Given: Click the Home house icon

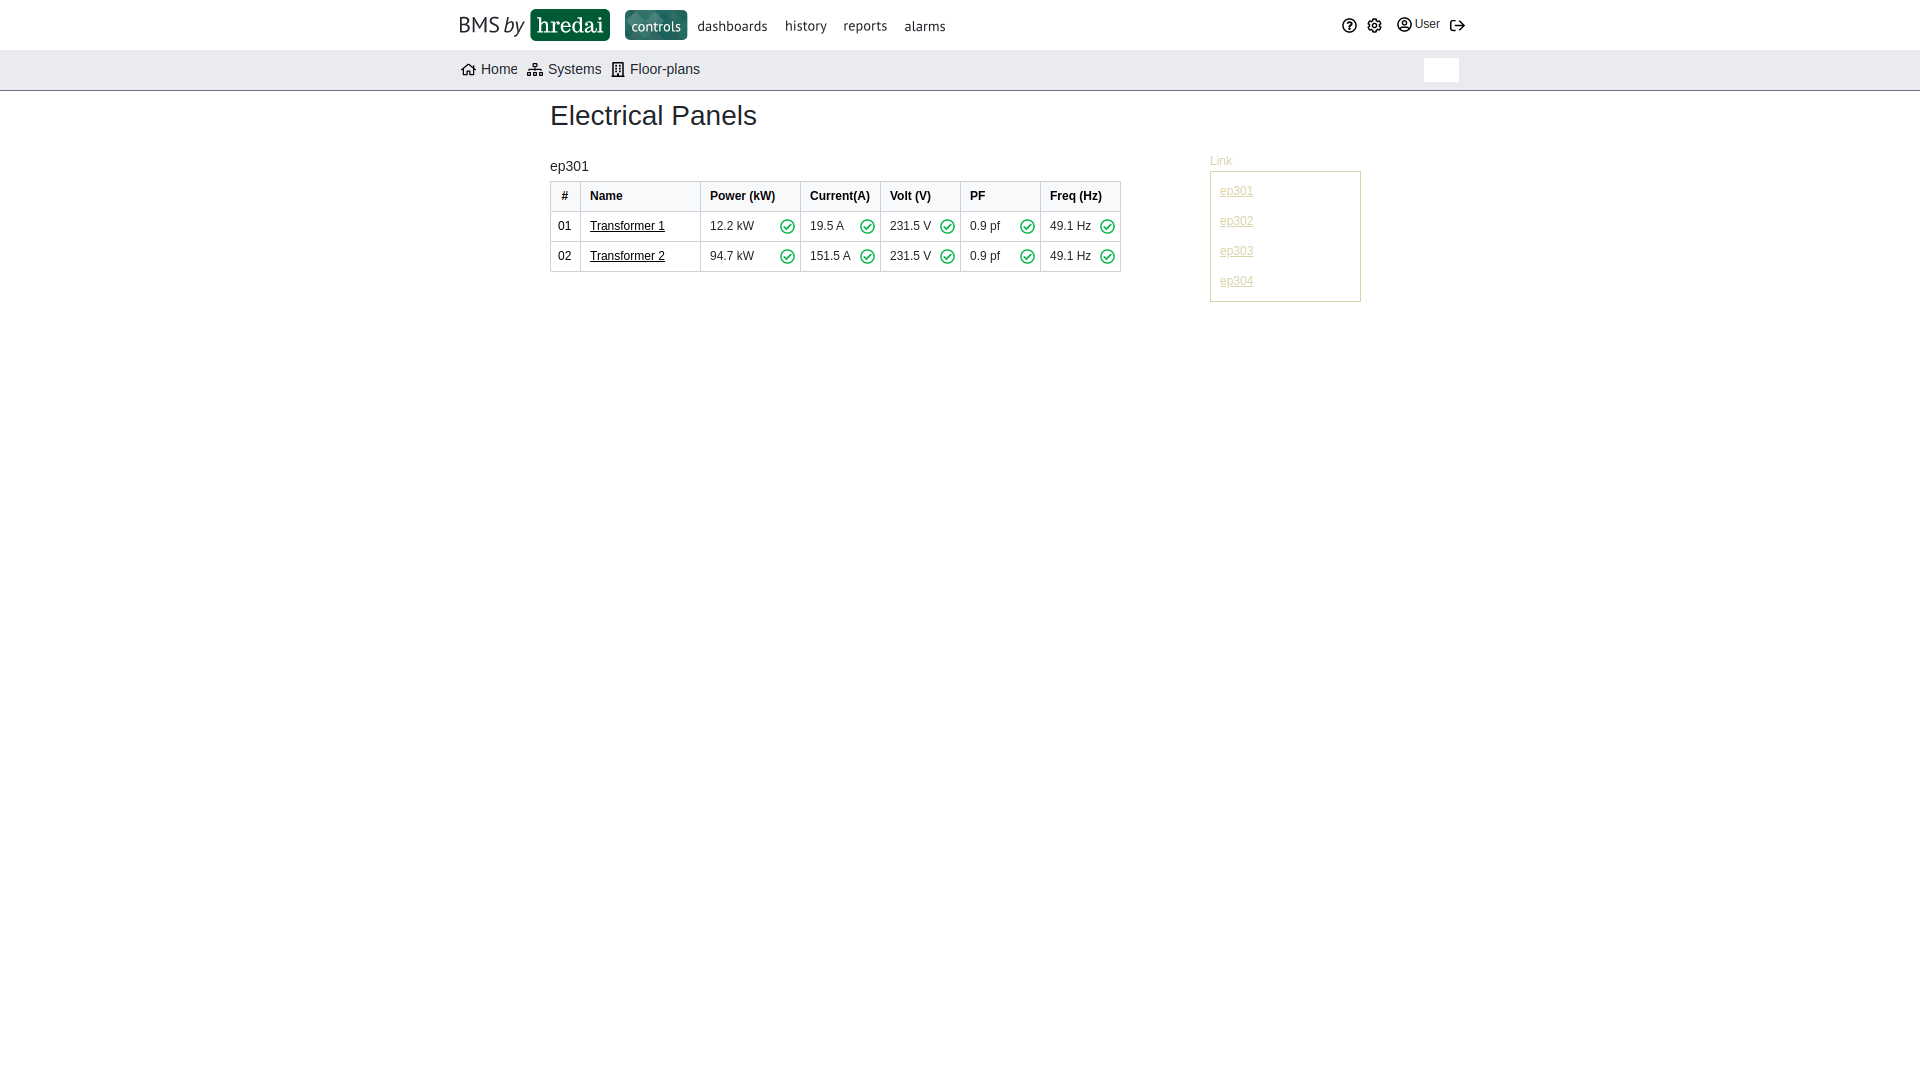Looking at the screenshot, I should 468,70.
